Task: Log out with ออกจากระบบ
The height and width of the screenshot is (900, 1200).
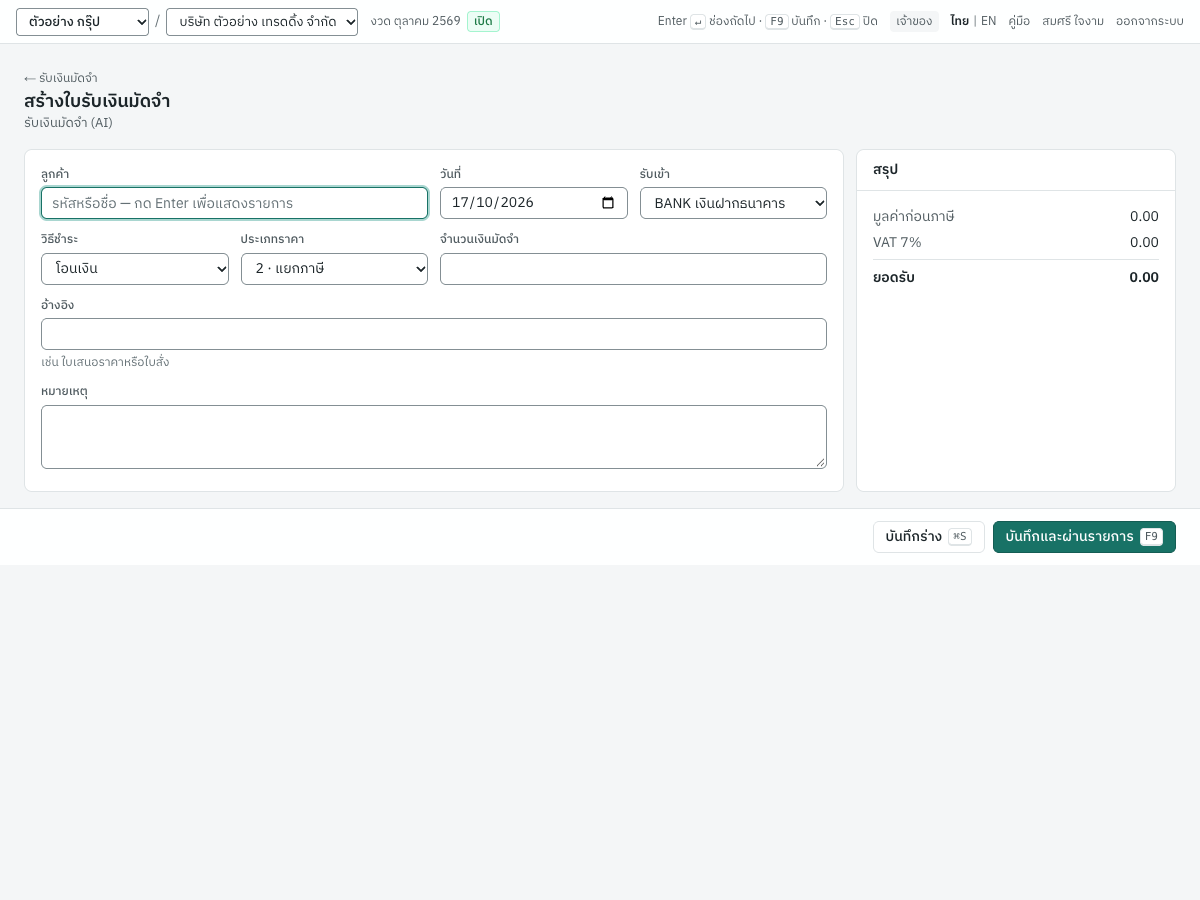Action: [x=1150, y=21]
